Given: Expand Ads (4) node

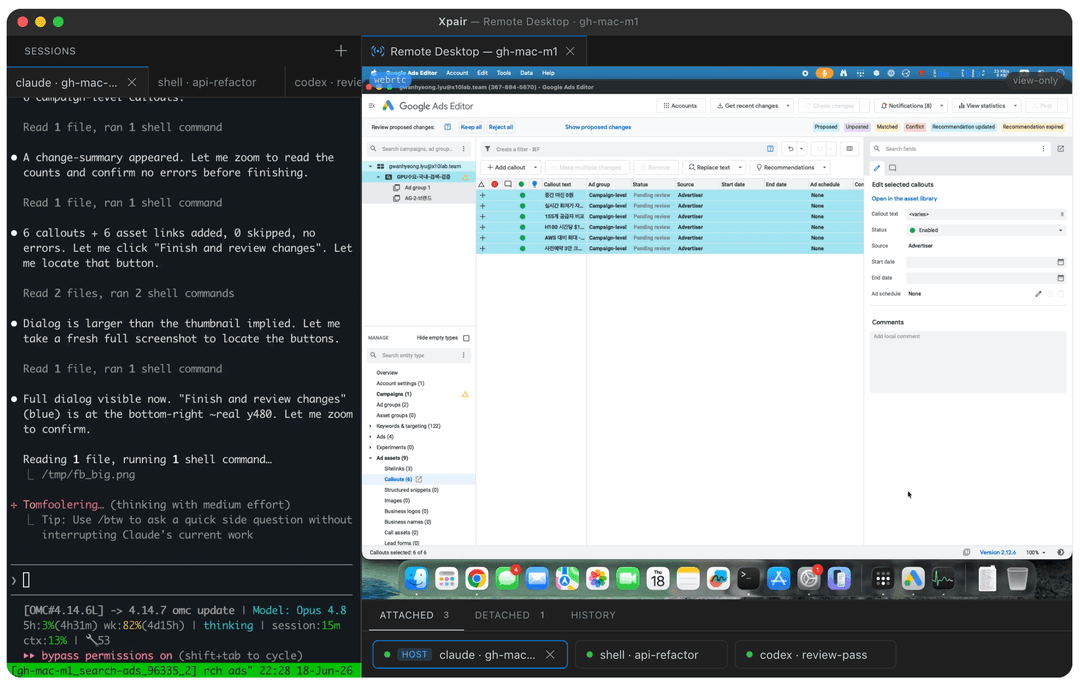Looking at the screenshot, I should point(371,437).
